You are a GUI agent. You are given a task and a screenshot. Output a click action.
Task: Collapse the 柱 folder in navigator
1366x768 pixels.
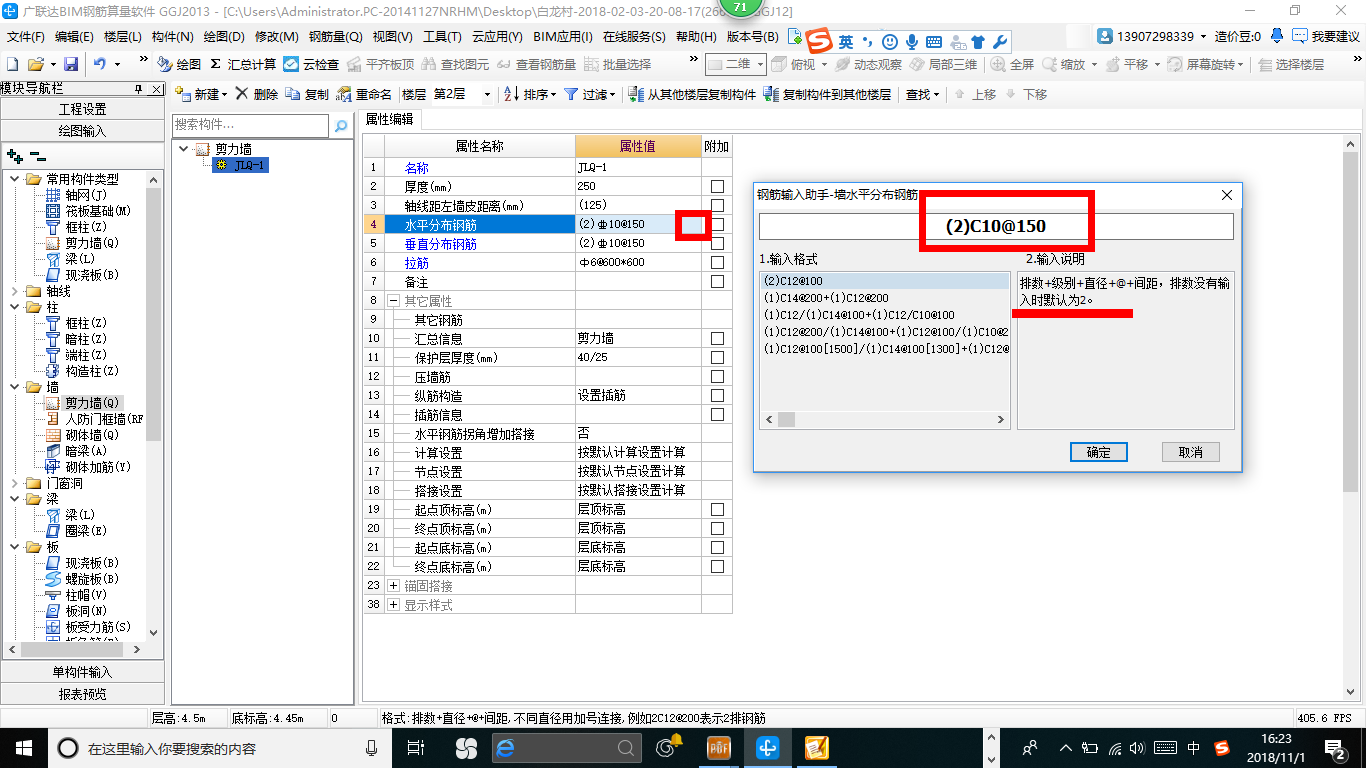click(x=14, y=307)
